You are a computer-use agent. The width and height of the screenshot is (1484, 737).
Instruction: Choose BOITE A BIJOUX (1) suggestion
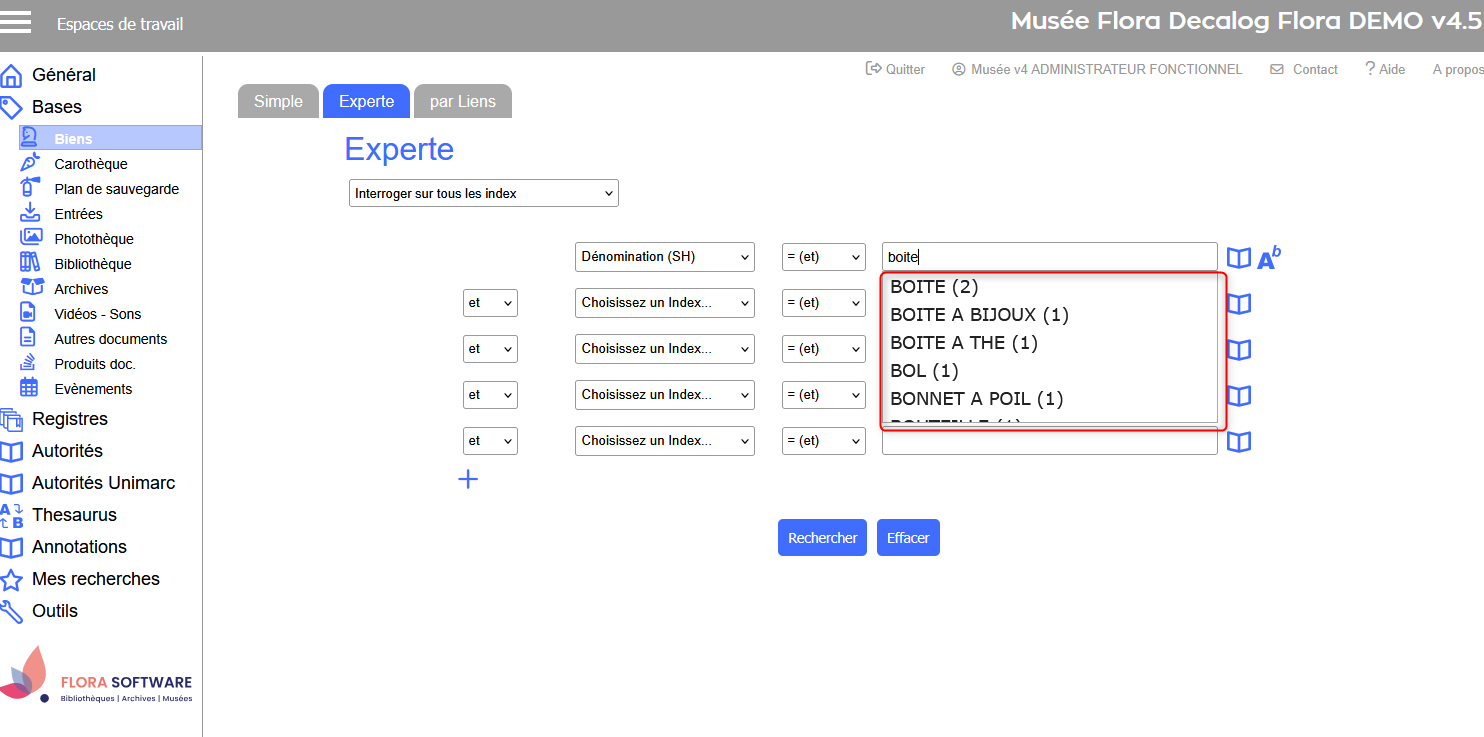point(979,315)
